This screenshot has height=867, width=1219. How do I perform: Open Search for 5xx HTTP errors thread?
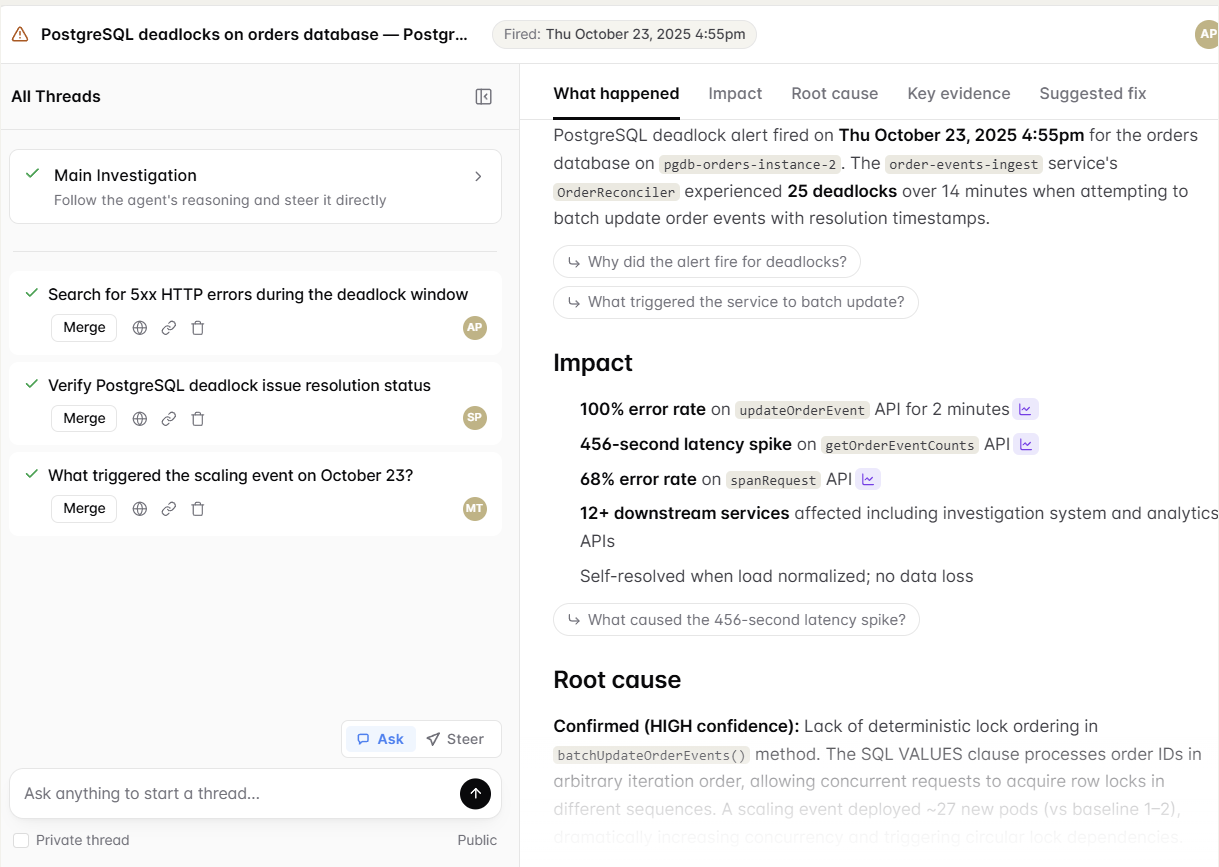coord(258,295)
